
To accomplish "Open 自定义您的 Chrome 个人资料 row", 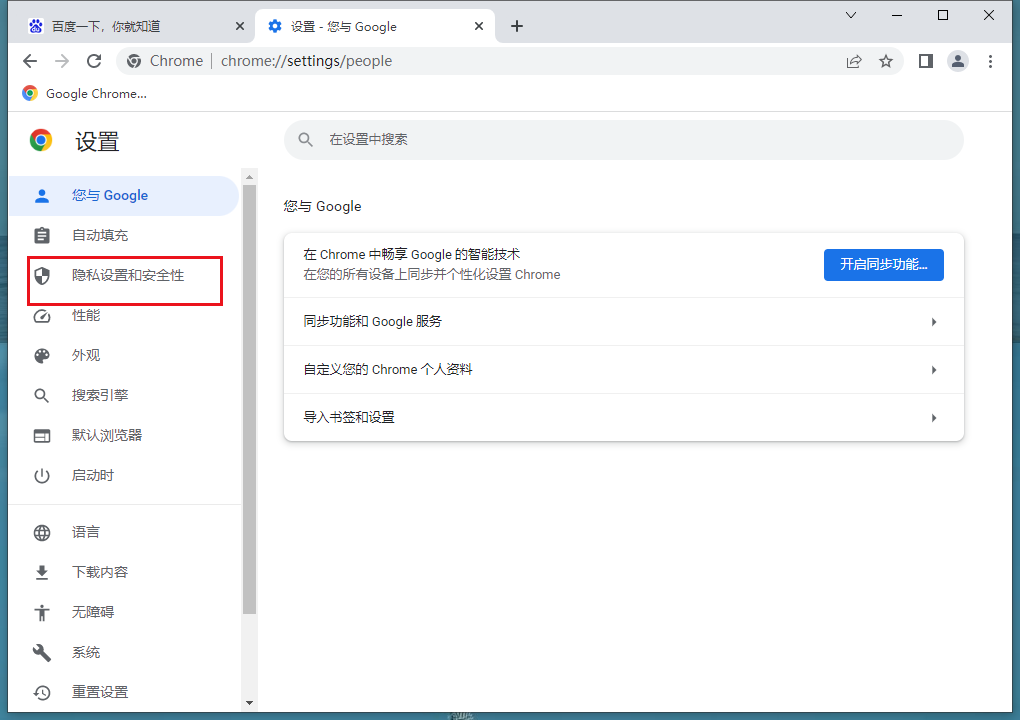I will tap(624, 370).
